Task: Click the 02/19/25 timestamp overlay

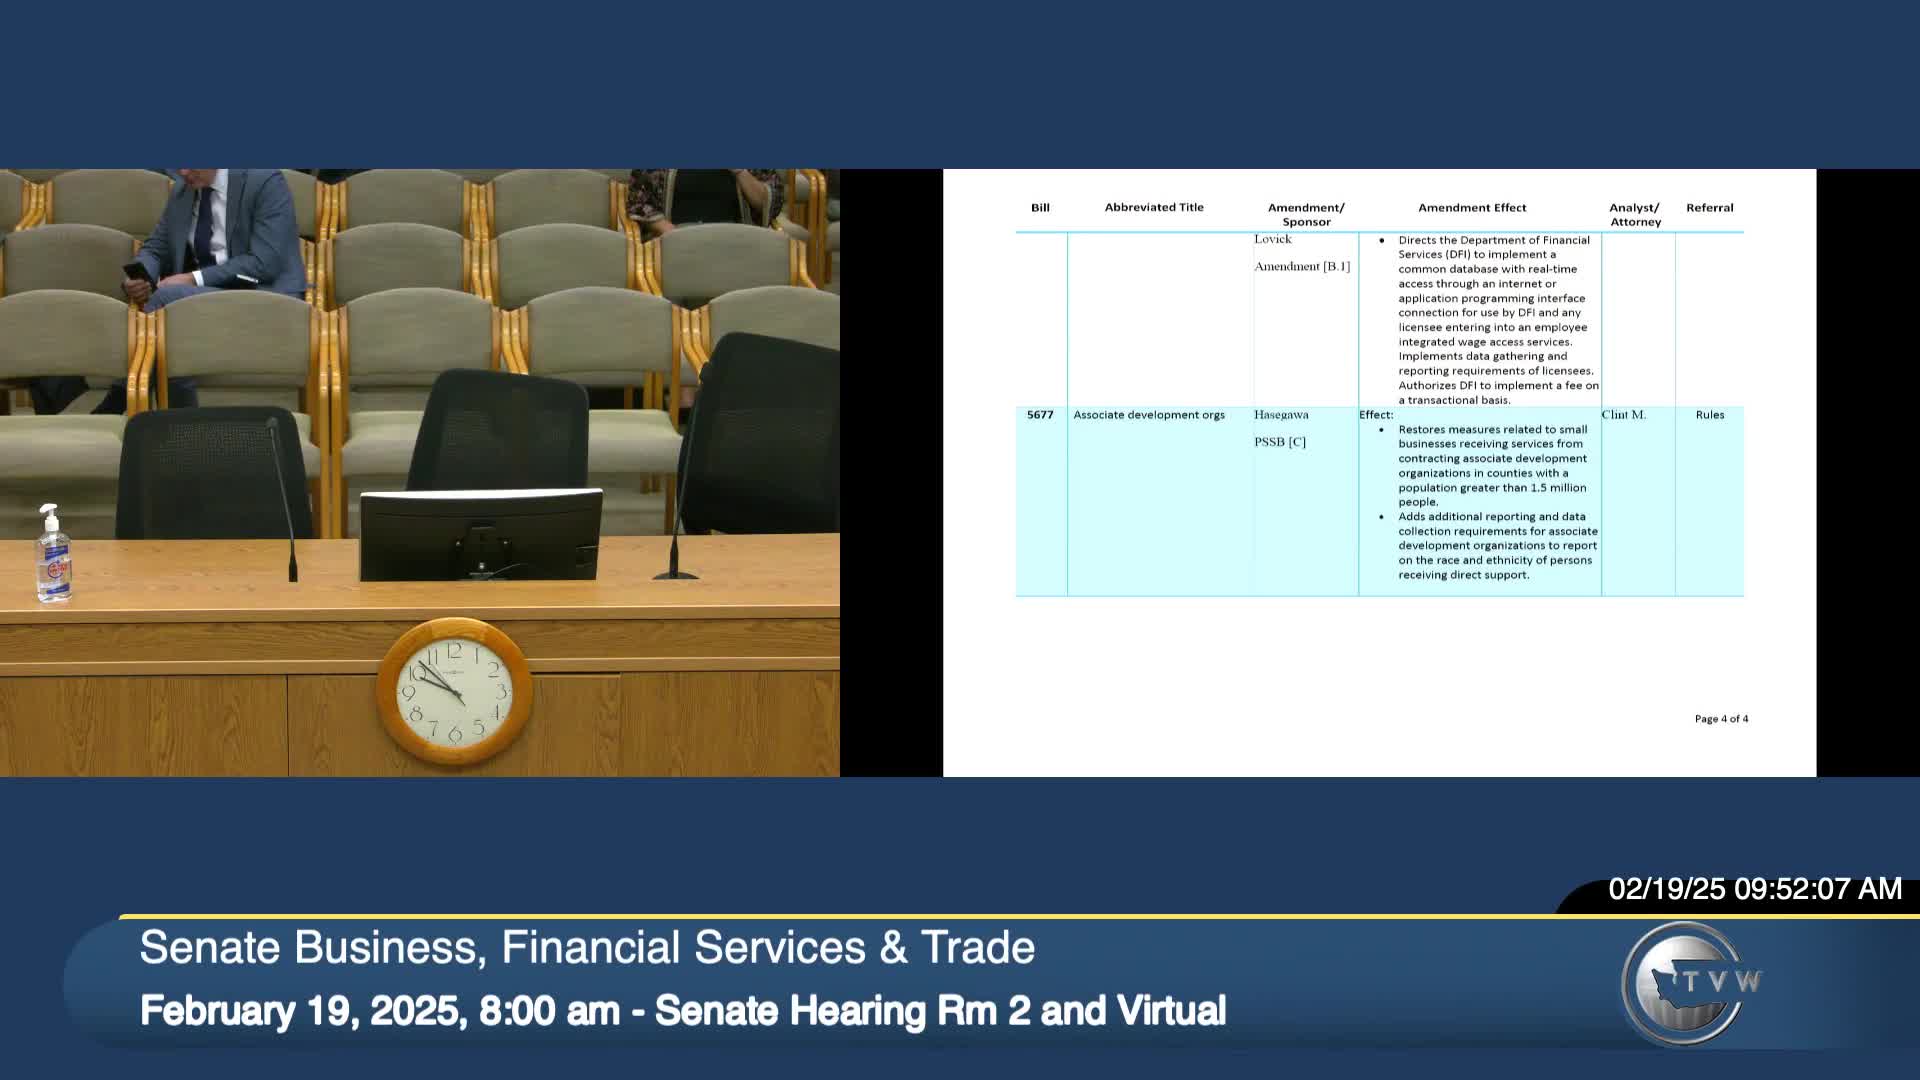Action: [x=1754, y=889]
